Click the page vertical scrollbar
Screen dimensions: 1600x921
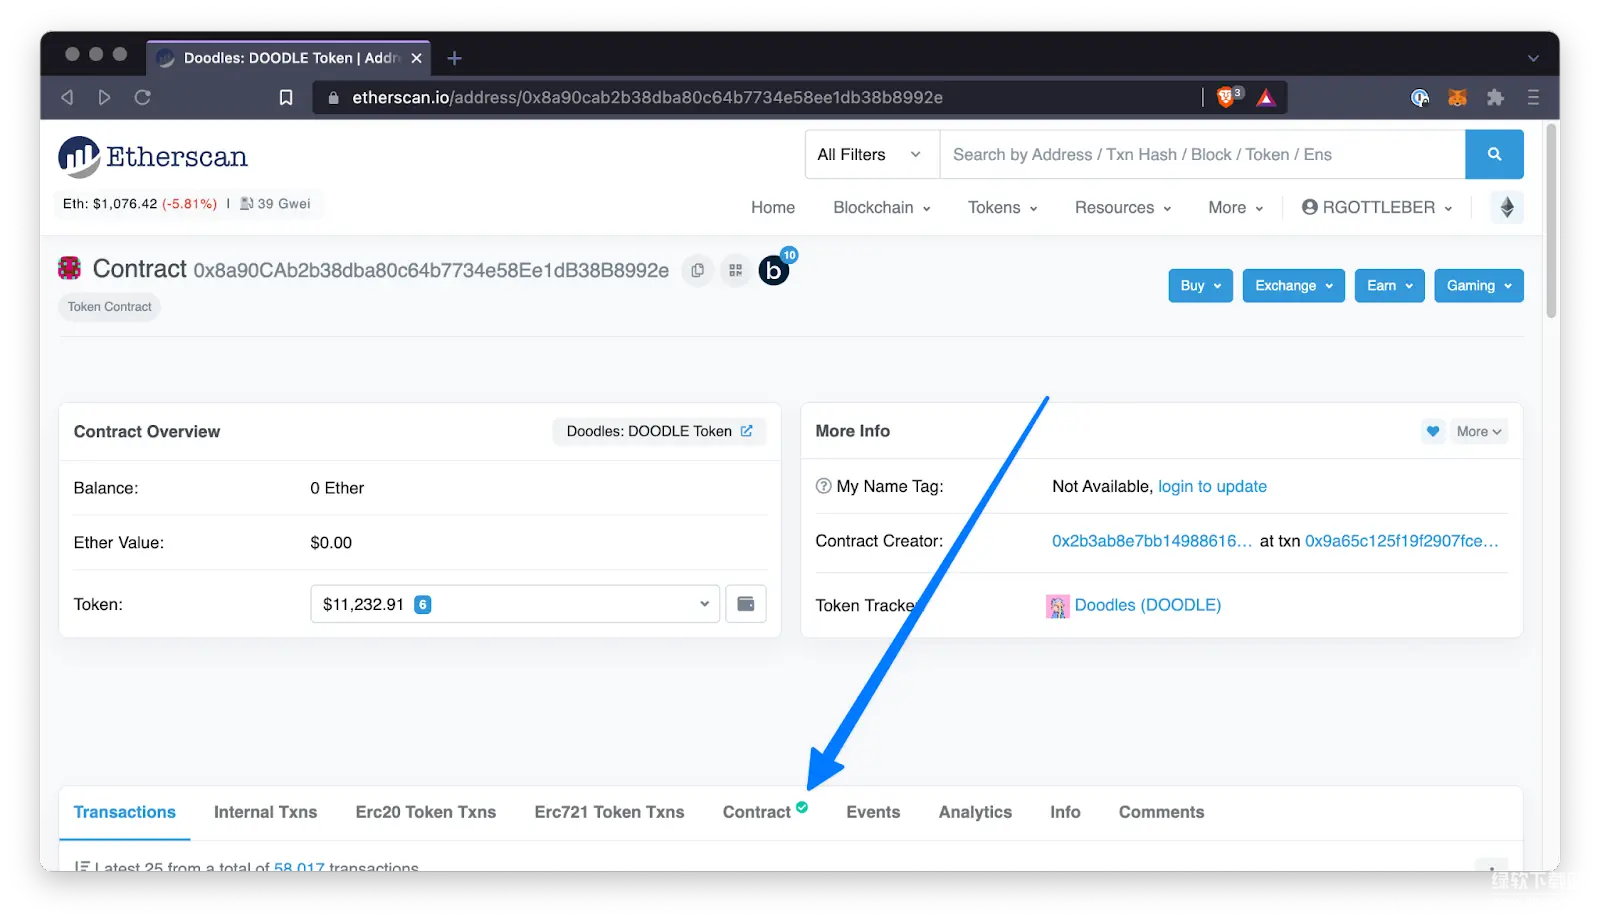pos(1551,220)
